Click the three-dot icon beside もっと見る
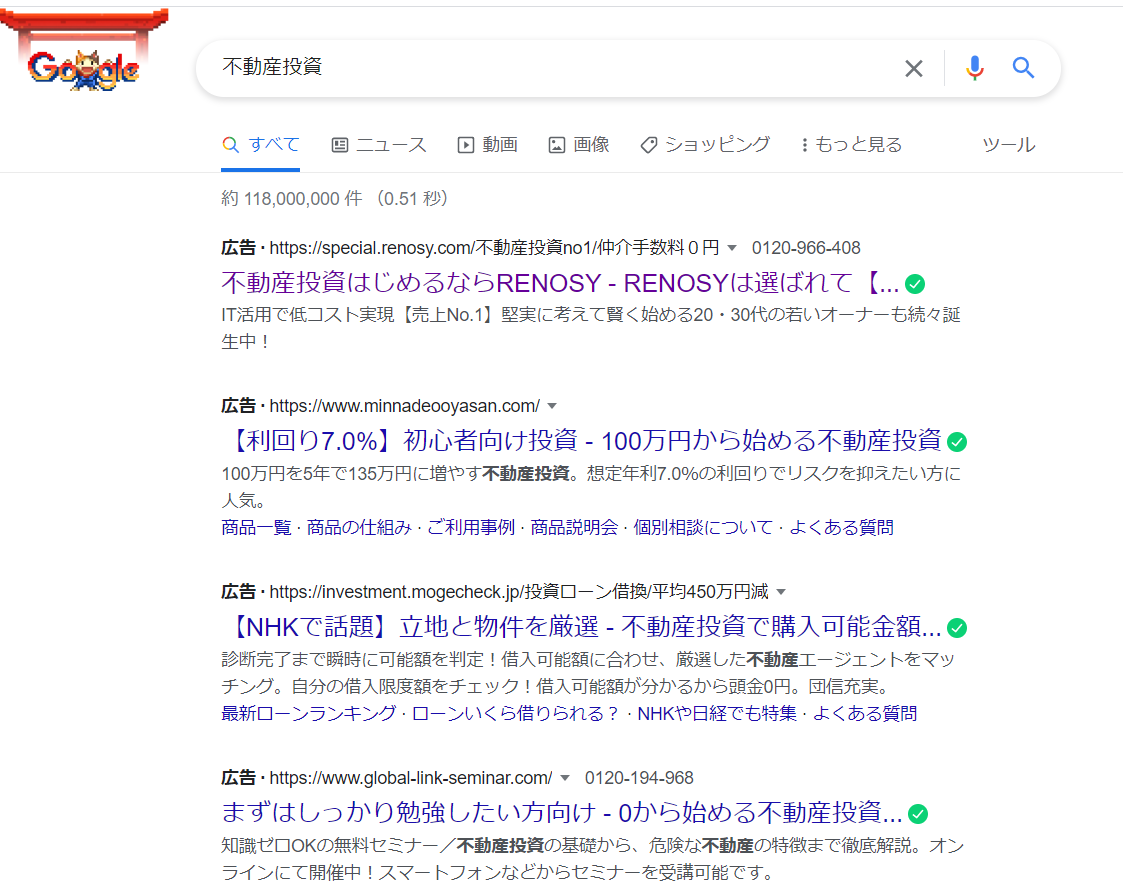Image resolution: width=1123 pixels, height=886 pixels. [x=805, y=145]
